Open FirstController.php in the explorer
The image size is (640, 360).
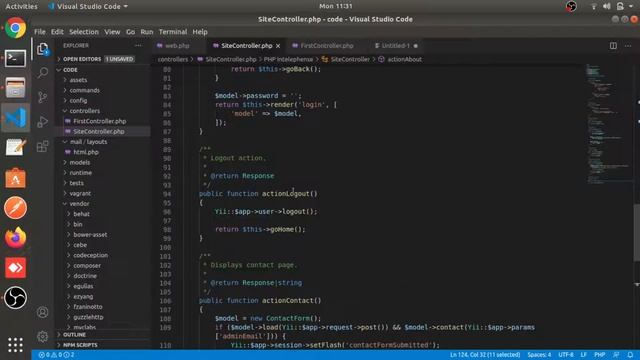103,121
